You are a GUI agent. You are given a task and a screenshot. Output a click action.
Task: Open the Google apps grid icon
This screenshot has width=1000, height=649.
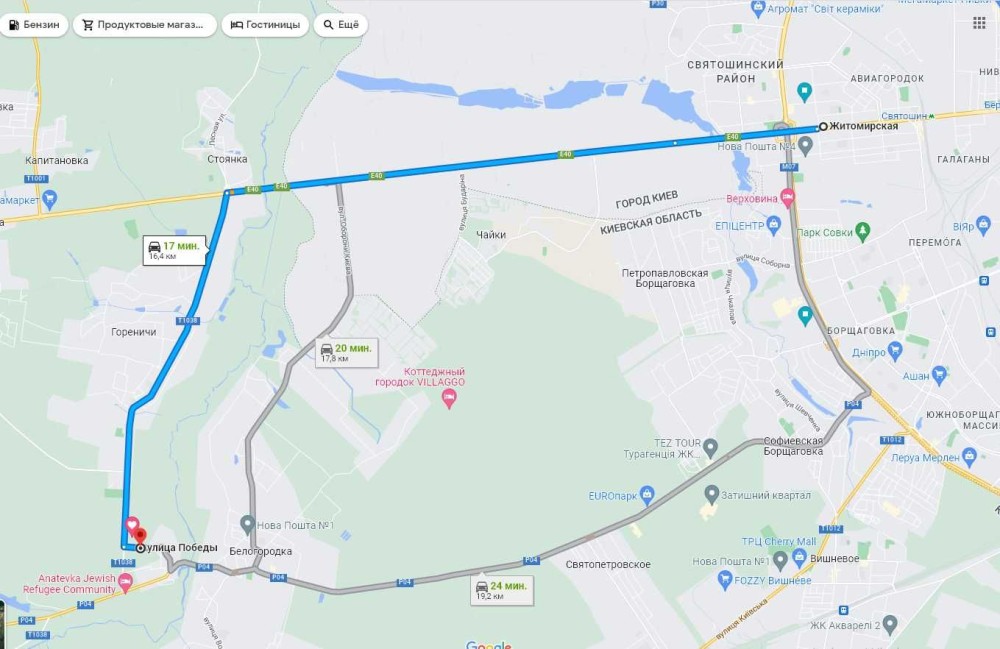pyautogui.click(x=980, y=23)
